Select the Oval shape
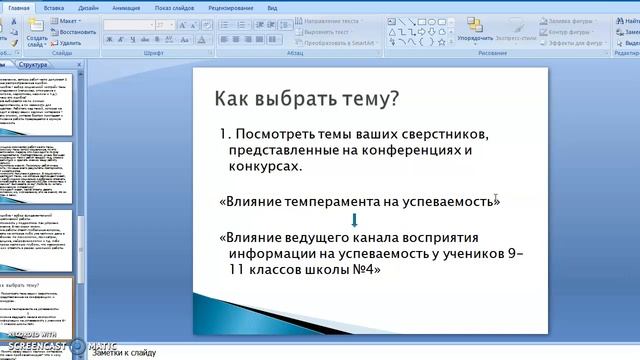Image resolution: width=640 pixels, height=360 pixels. pyautogui.click(x=431, y=22)
